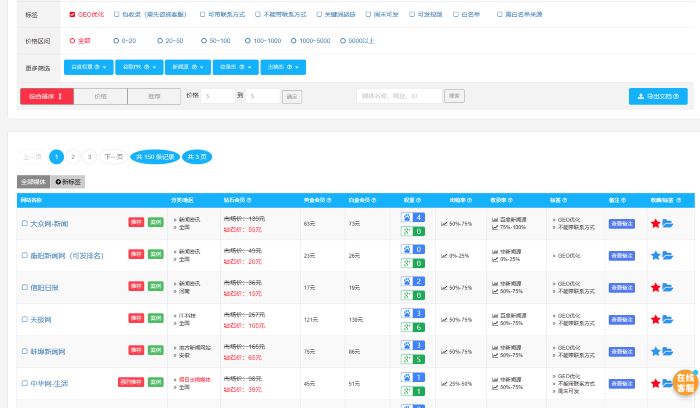Click the red star in 中华网-生活 row
Viewport: 700px width, 408px height.
655,383
